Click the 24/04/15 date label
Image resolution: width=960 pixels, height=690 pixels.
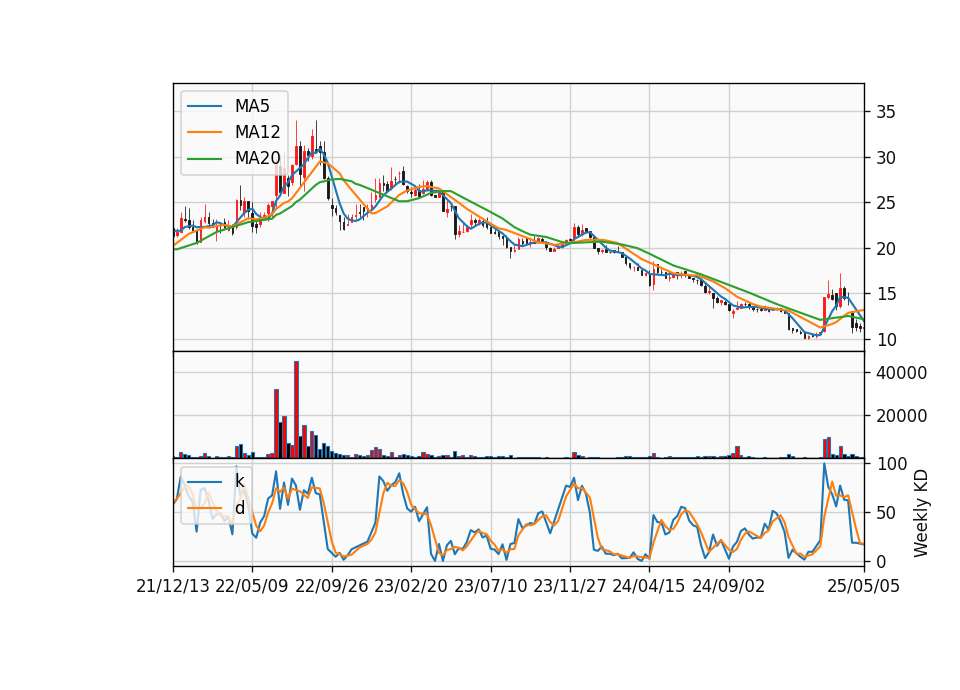(648, 586)
